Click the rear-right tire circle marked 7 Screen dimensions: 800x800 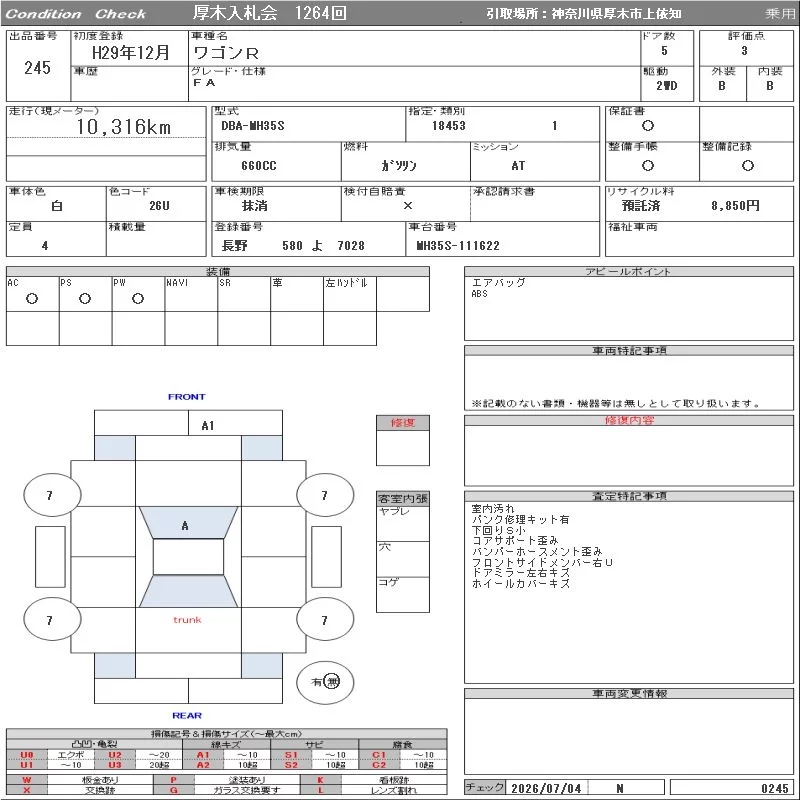[325, 620]
